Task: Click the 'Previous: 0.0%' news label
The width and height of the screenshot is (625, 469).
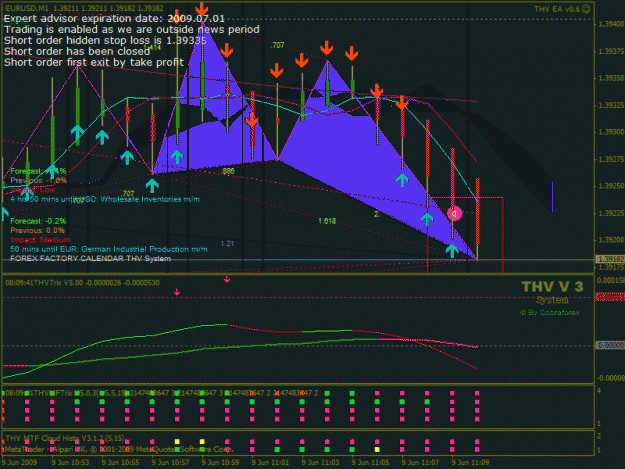Action: 37,230
